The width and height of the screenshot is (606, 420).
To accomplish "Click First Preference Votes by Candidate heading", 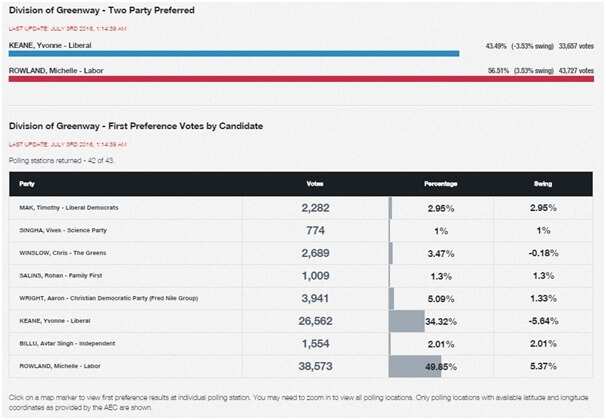I will 135,126.
